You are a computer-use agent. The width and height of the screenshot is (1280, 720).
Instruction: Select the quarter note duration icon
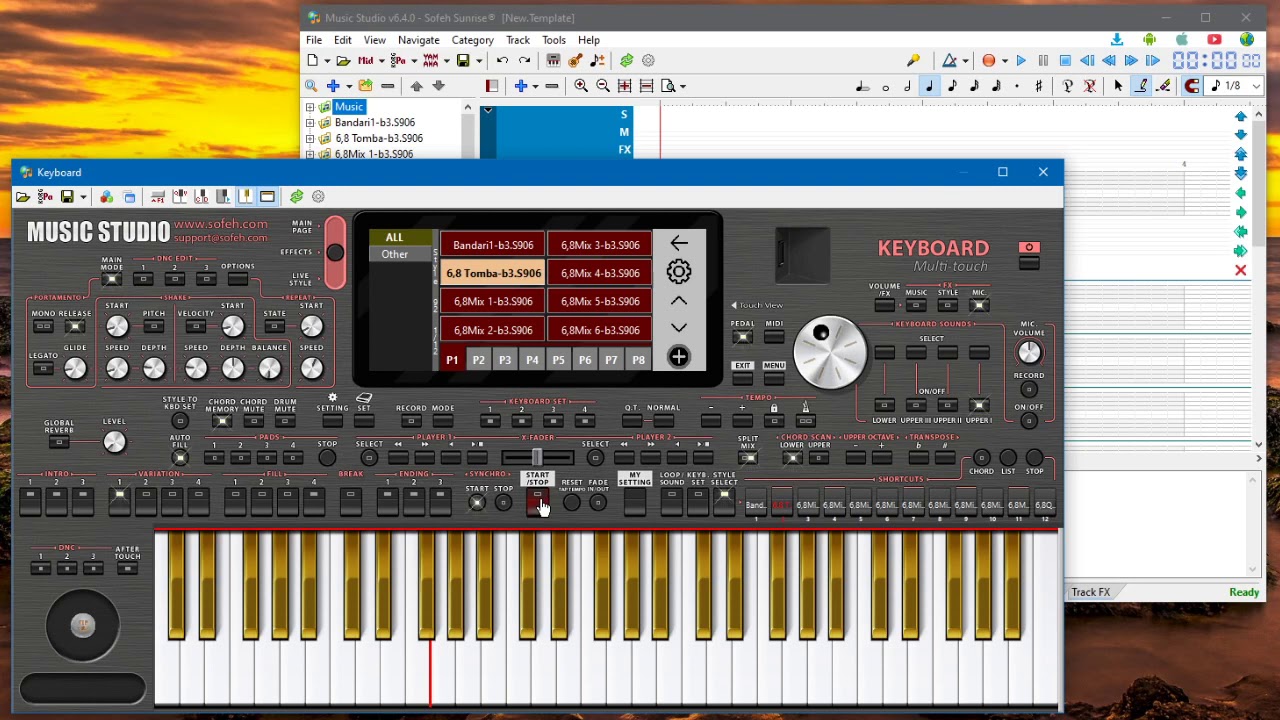pos(930,86)
